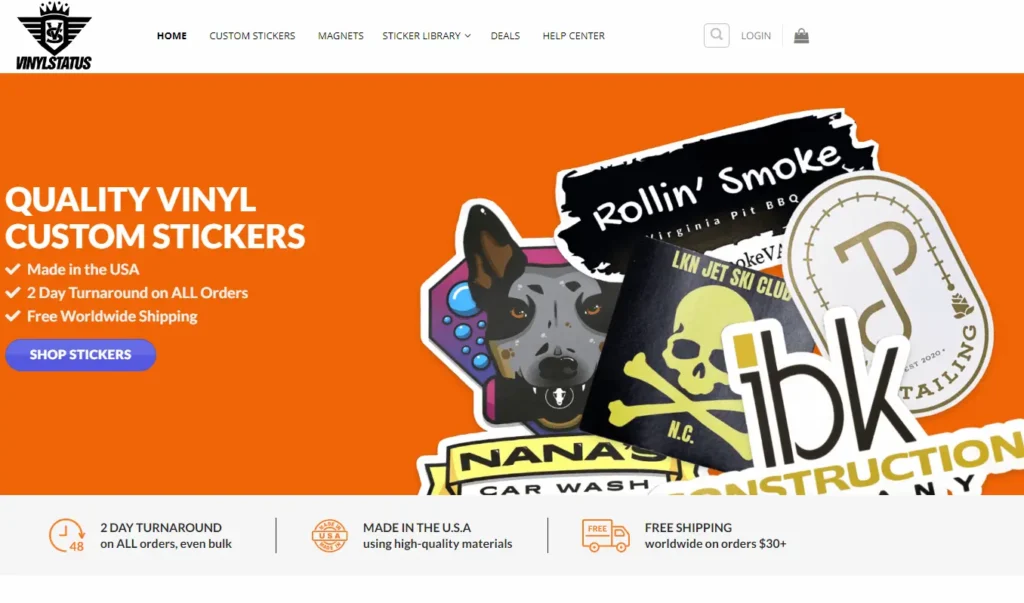Open the search magnifier icon

(x=716, y=35)
